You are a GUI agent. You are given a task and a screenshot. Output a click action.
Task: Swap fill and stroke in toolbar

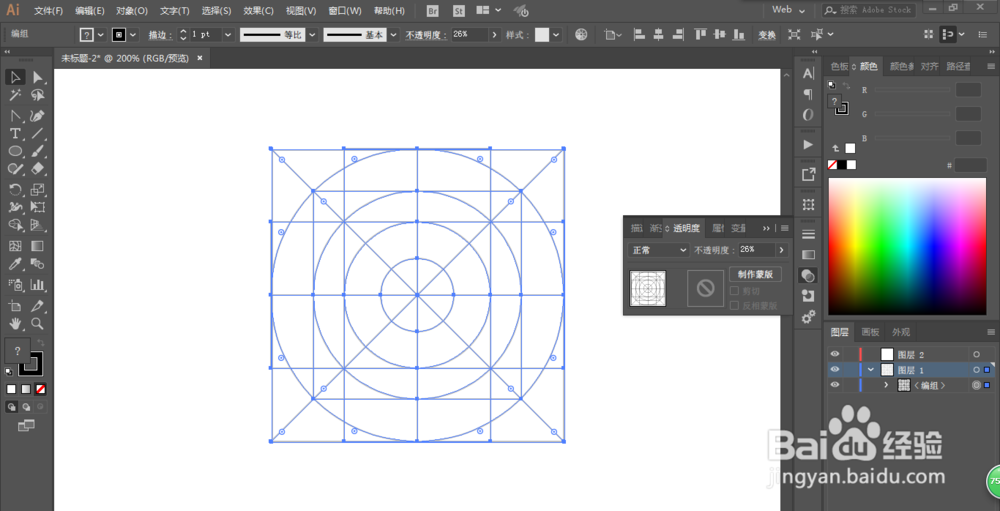40,343
